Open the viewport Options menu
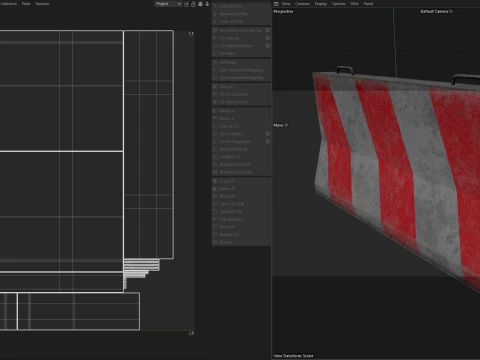480x360 pixels. 338,4
